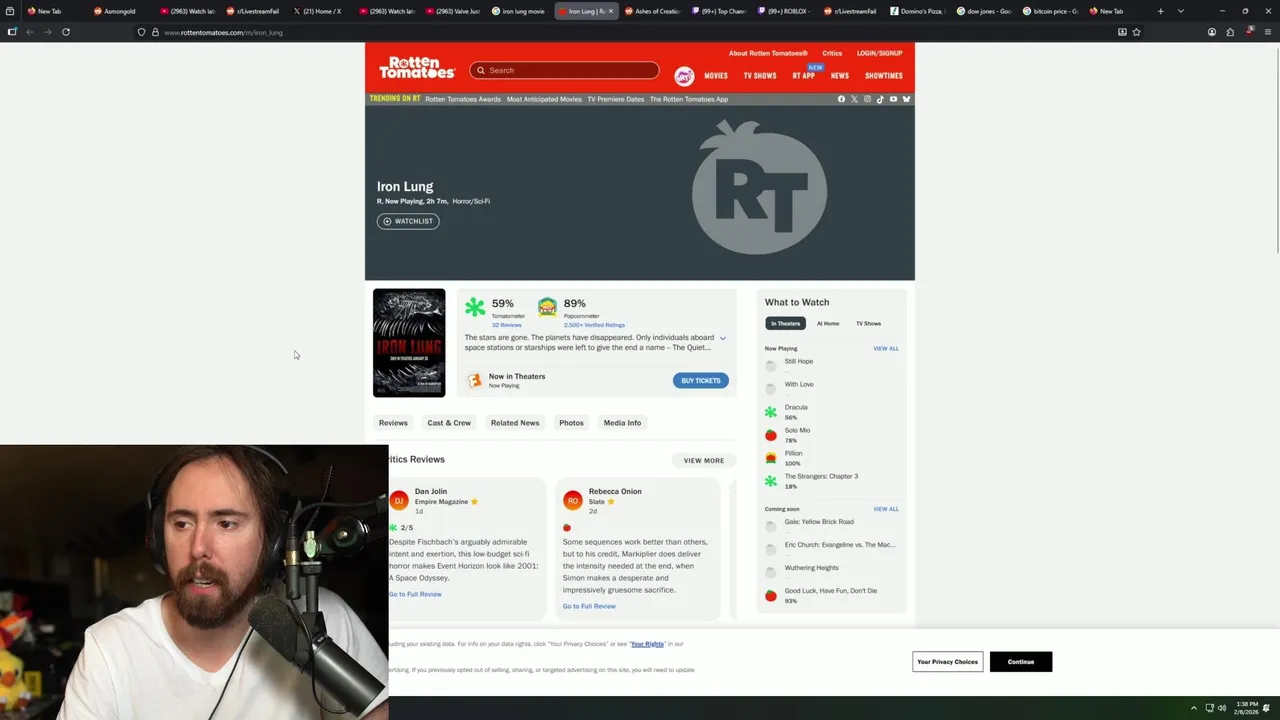The width and height of the screenshot is (1280, 720).
Task: Open the Facebook social icon
Action: [x=841, y=99]
